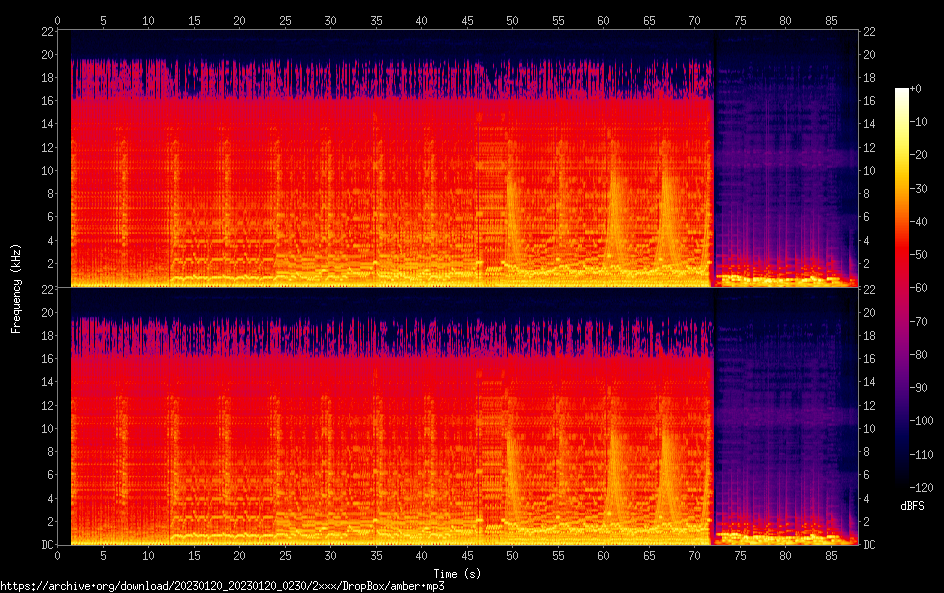Image resolution: width=944 pixels, height=593 pixels.
Task: Click the dBFS label under the color bar
Action: tap(911, 506)
